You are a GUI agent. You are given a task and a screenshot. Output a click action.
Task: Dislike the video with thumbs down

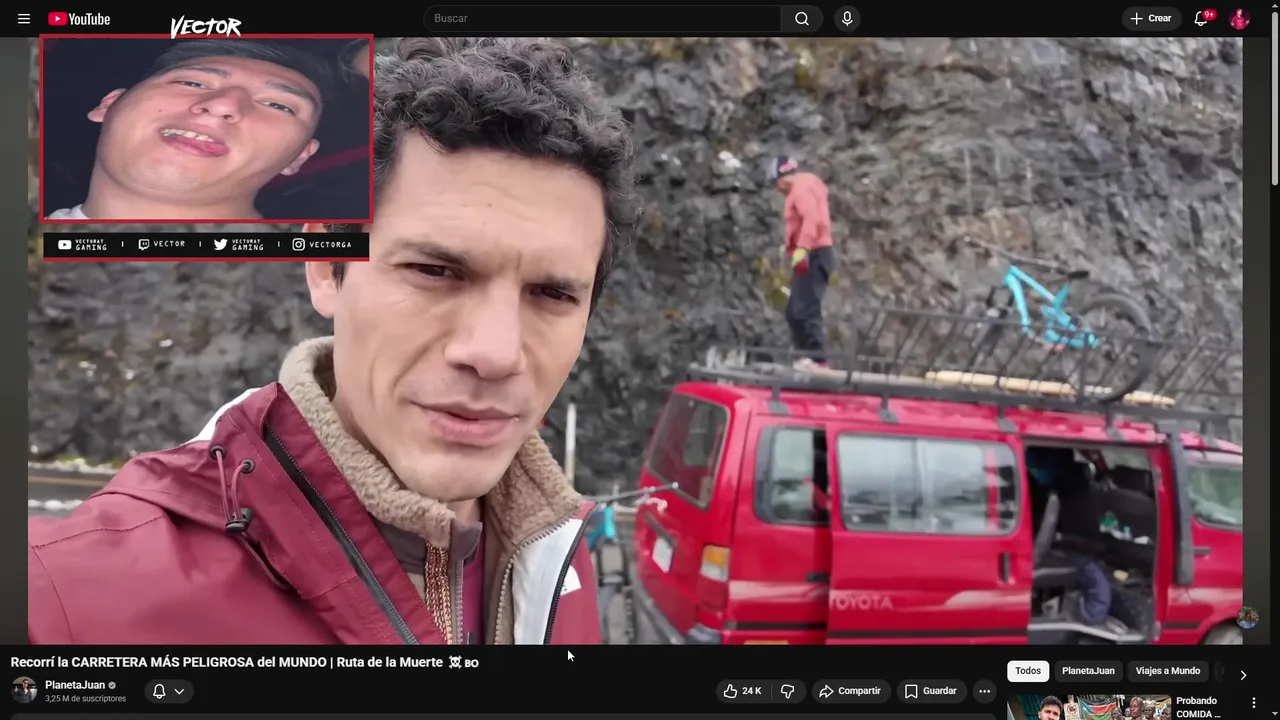[788, 691]
